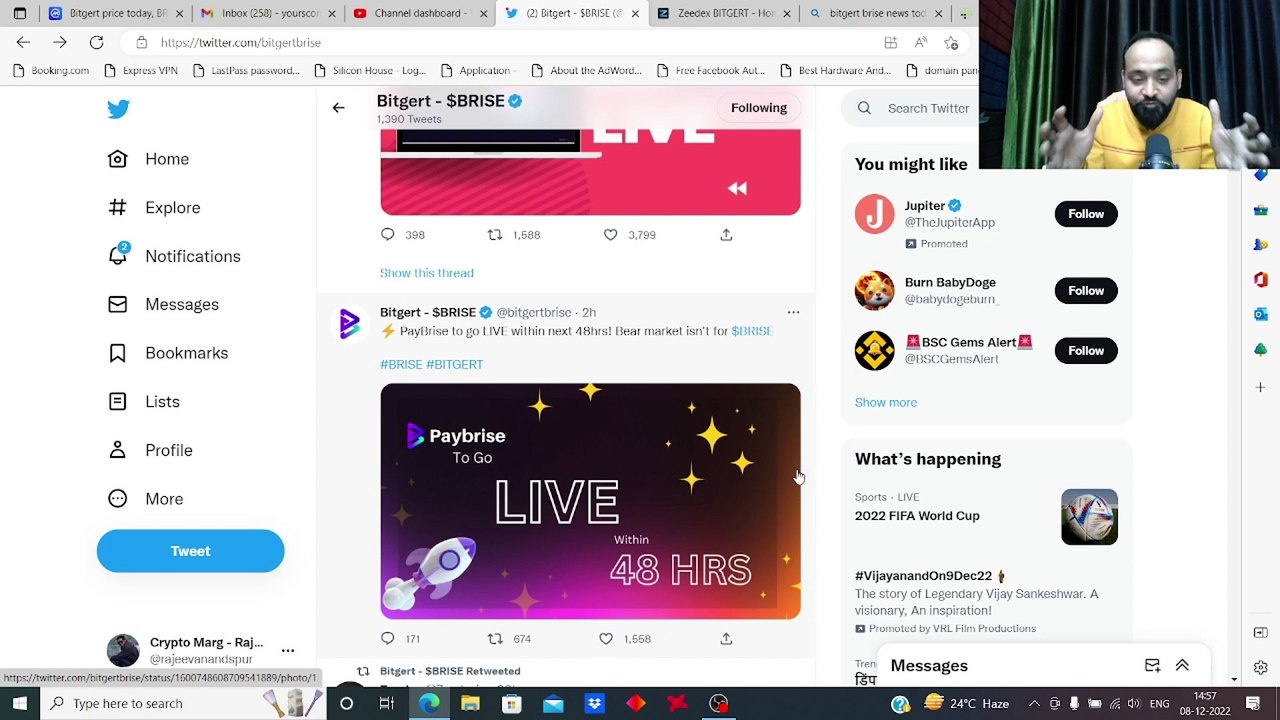Open the Booking.com bookmark

(51, 71)
